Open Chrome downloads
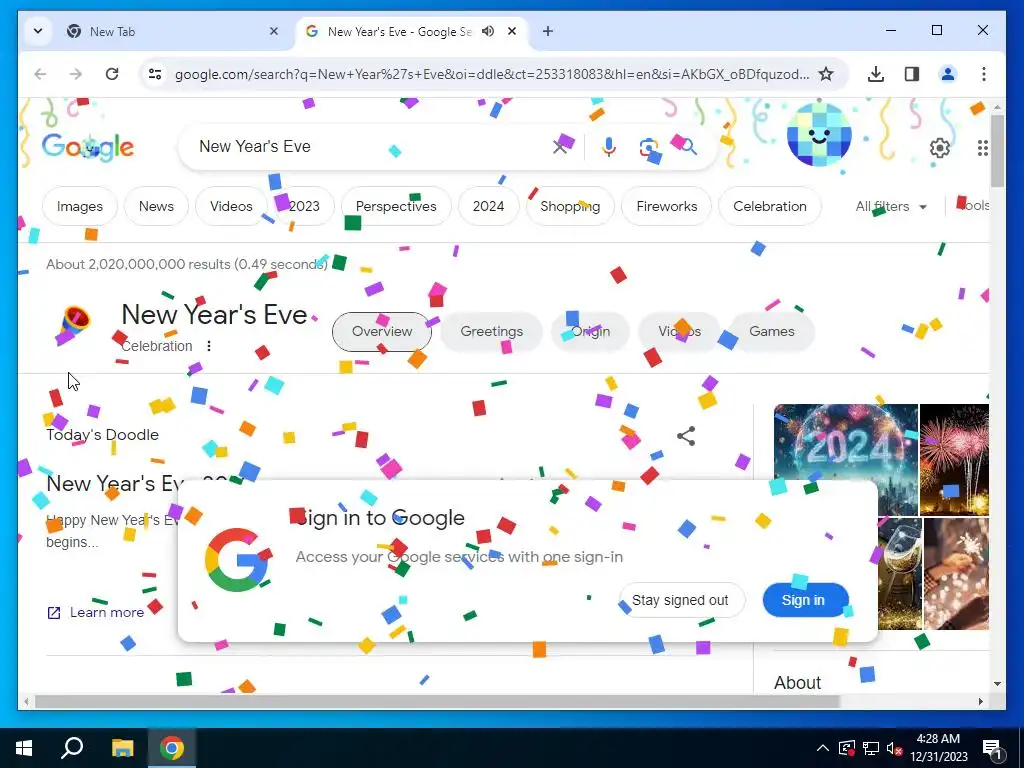 (x=876, y=74)
